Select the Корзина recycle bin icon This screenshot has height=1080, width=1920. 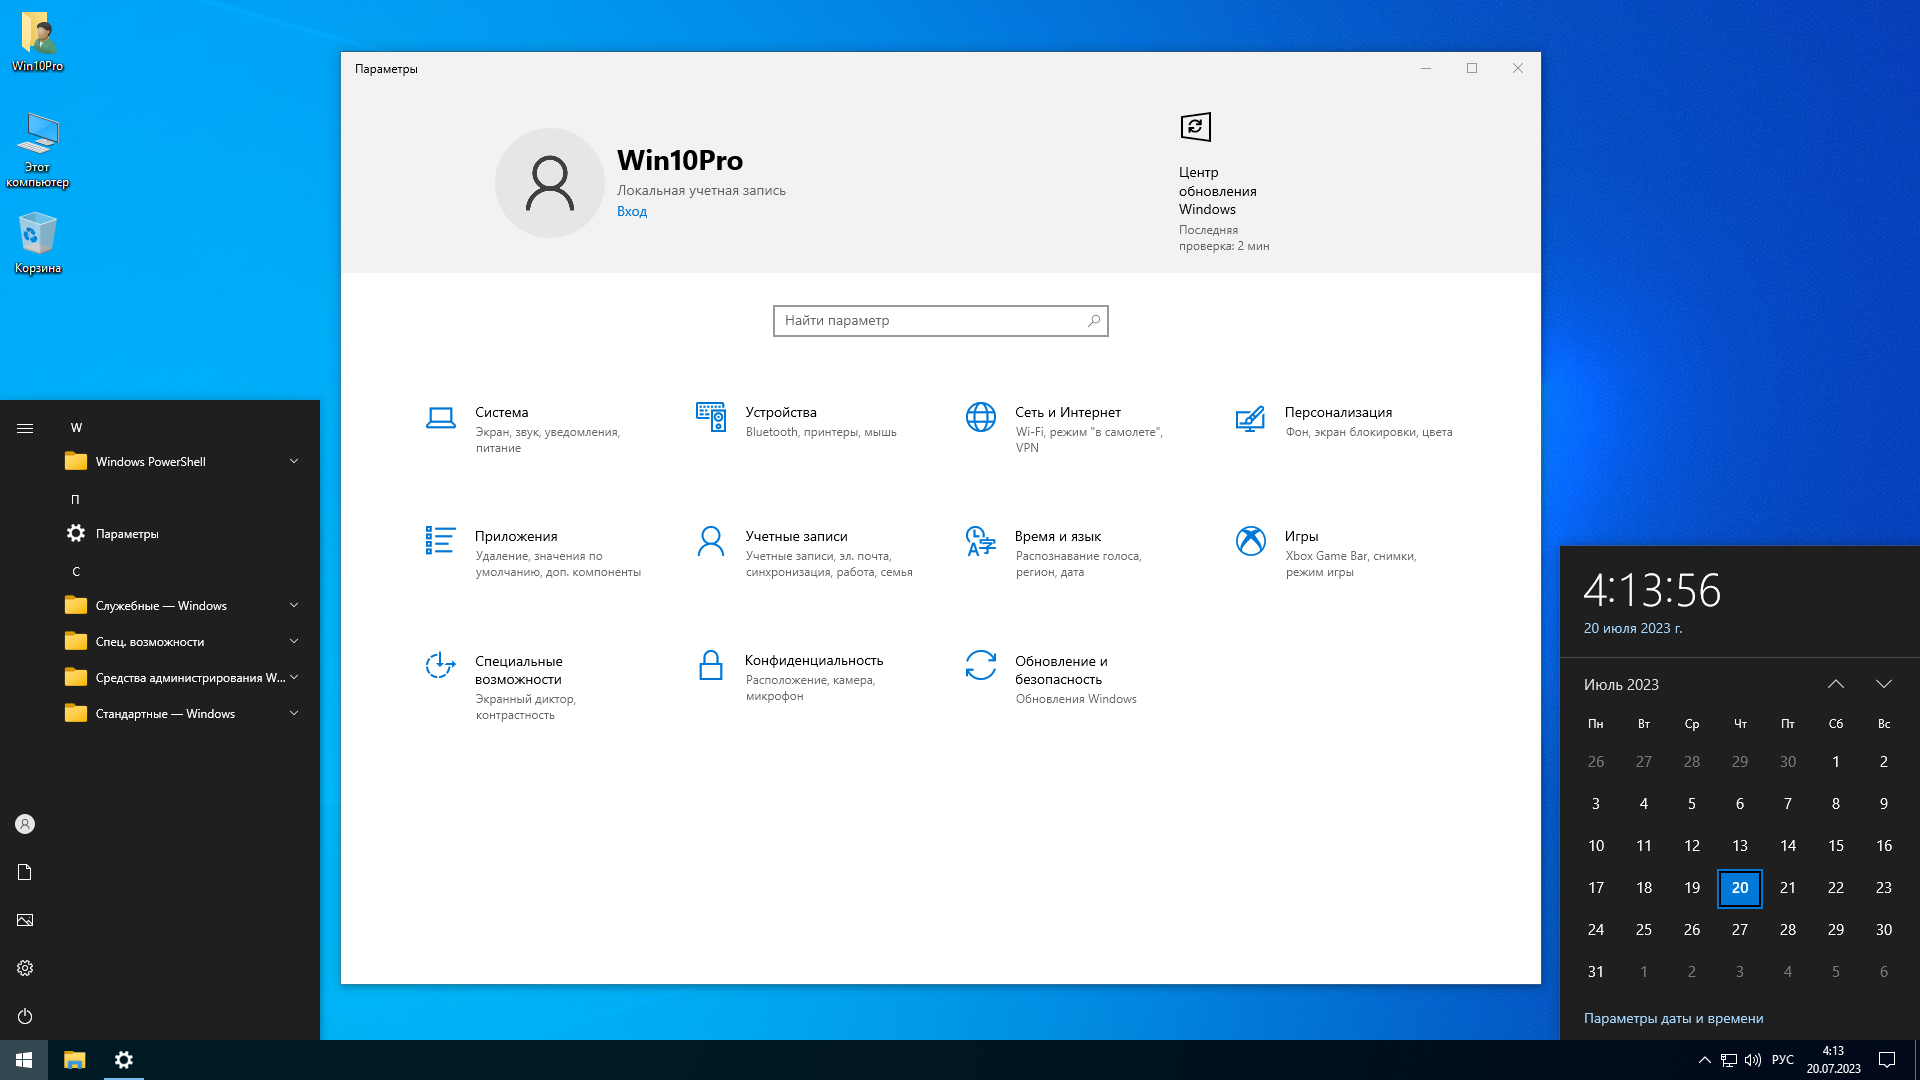point(38,243)
